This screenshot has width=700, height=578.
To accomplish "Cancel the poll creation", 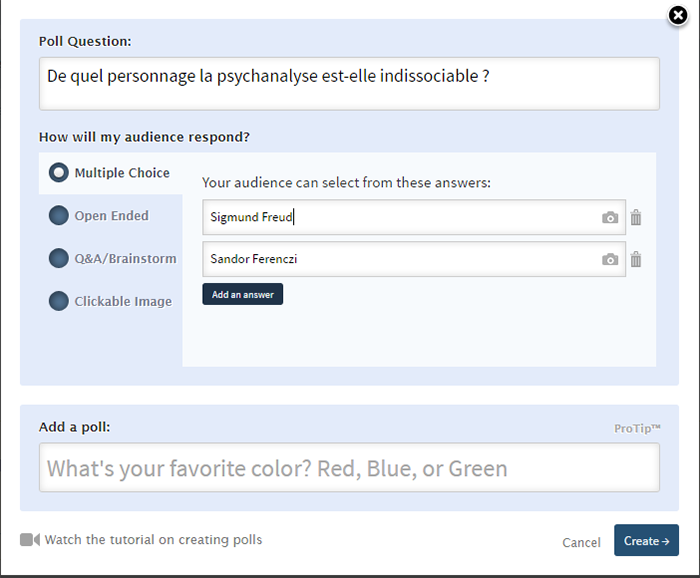I will click(x=581, y=542).
